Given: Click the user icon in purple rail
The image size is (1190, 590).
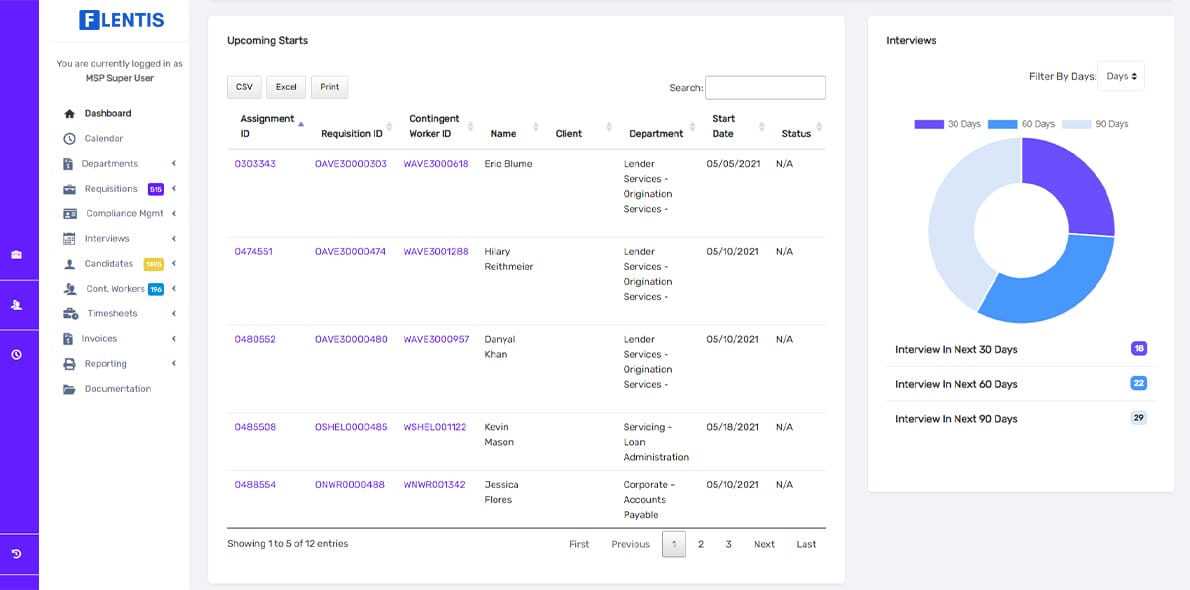Looking at the screenshot, I should [16, 304].
